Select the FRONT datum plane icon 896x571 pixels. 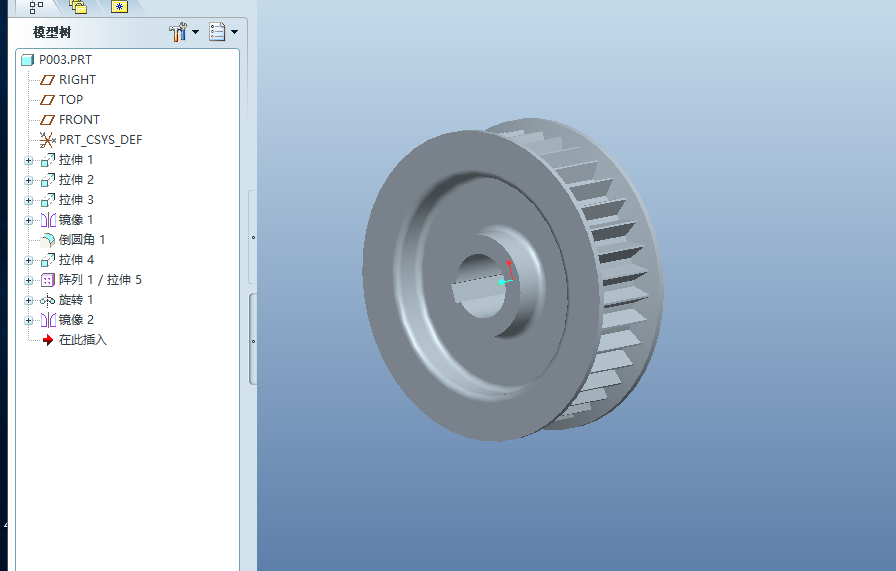[x=47, y=120]
